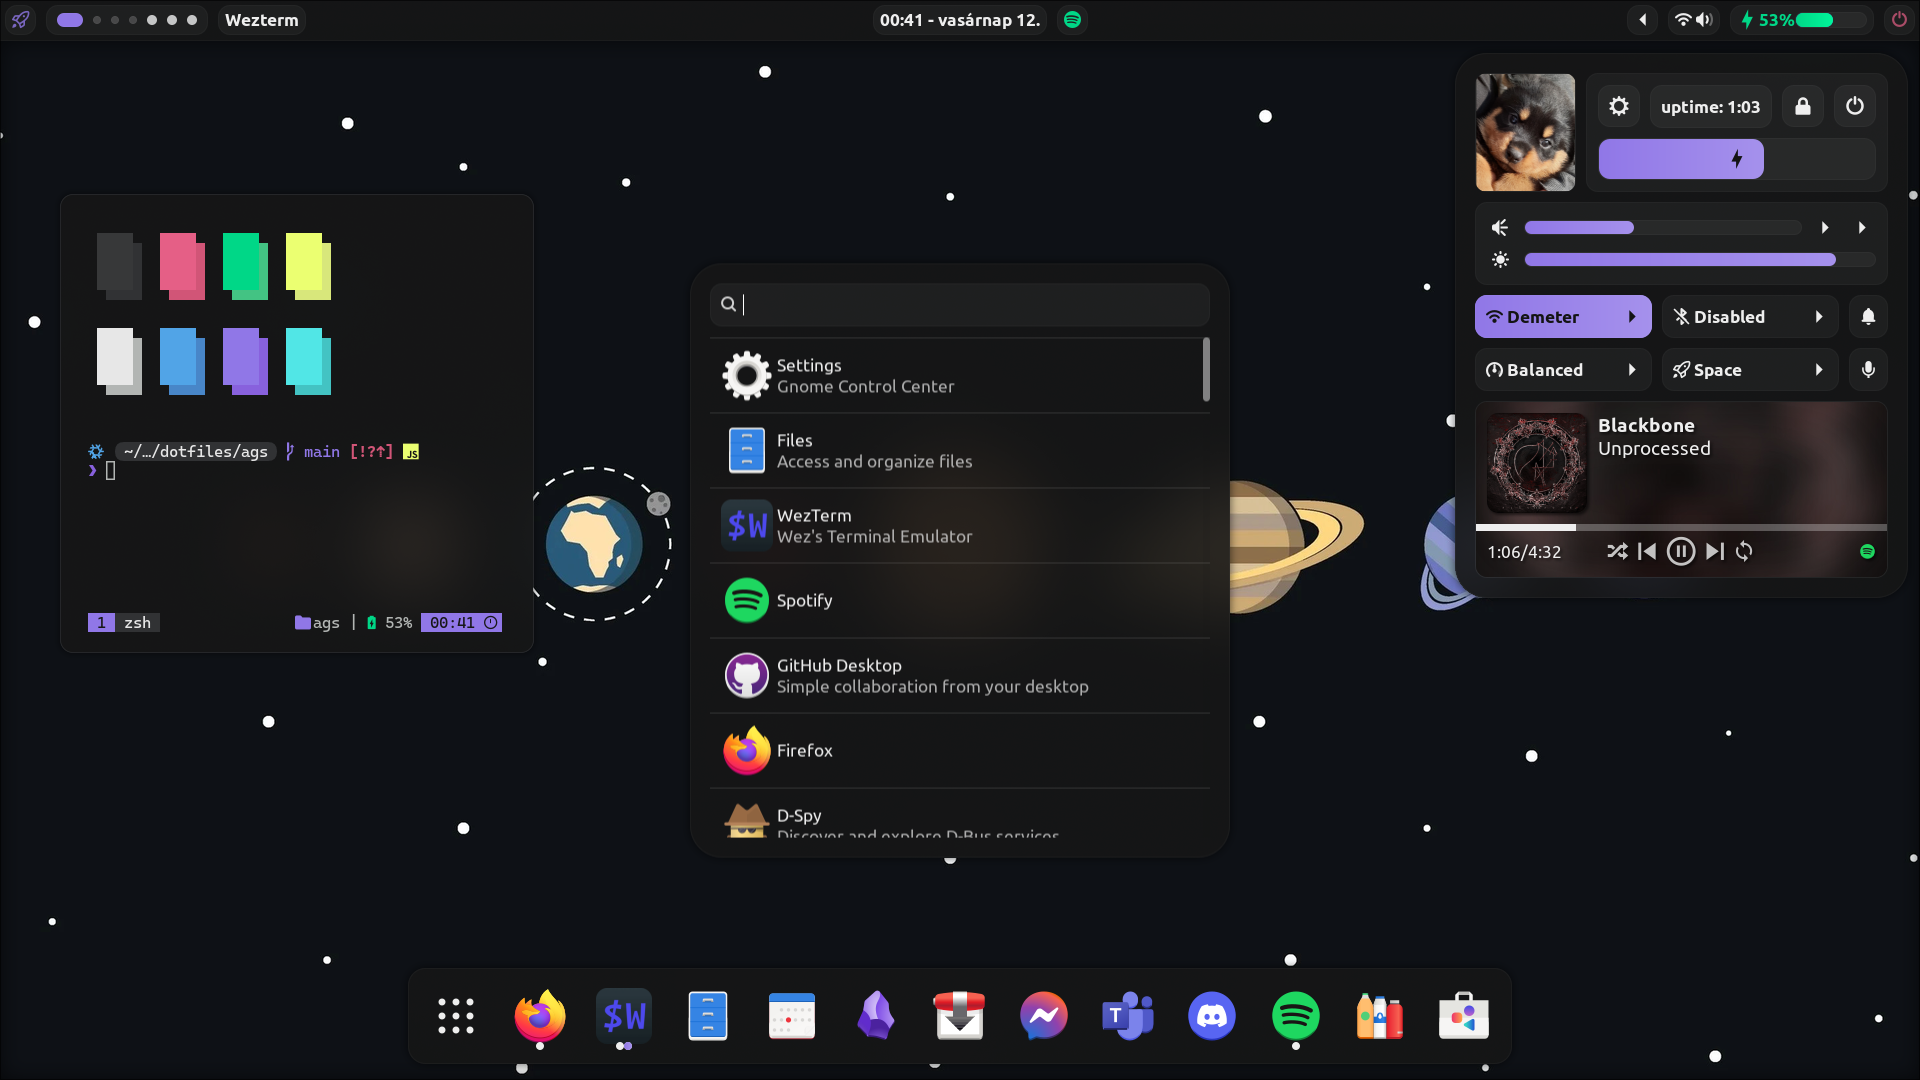The image size is (1920, 1080).
Task: Expand the Balanced power profile arrow
Action: (1632, 369)
